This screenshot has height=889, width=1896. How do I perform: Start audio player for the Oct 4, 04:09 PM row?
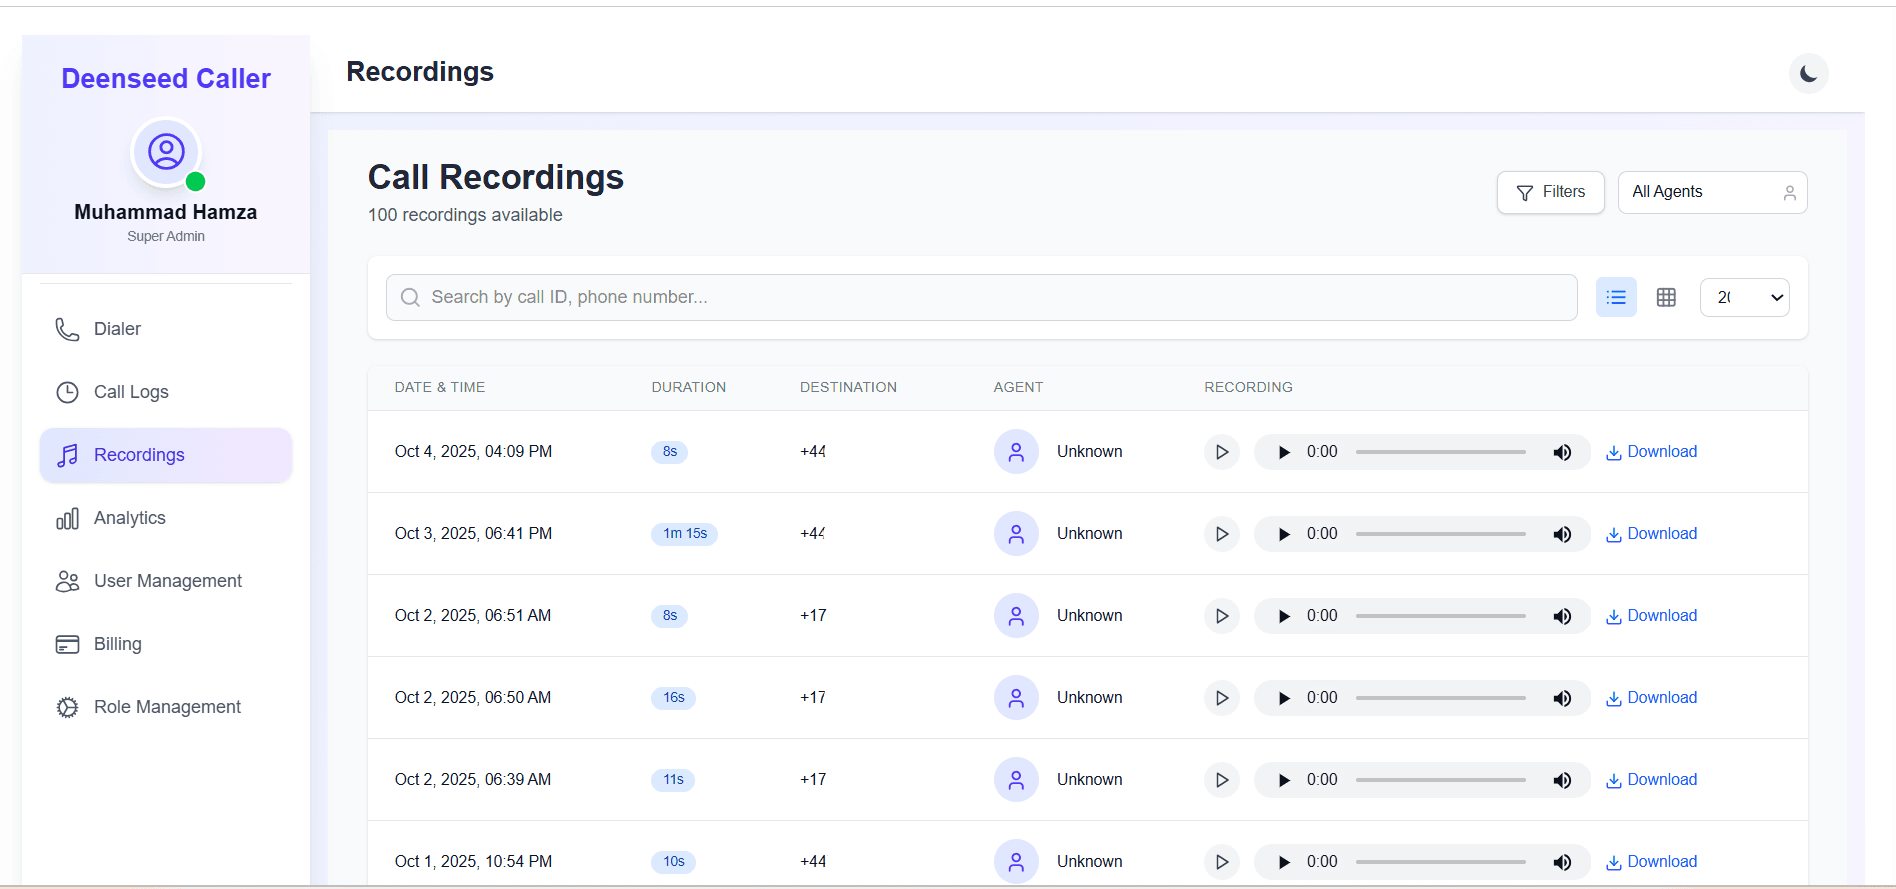coord(1284,452)
